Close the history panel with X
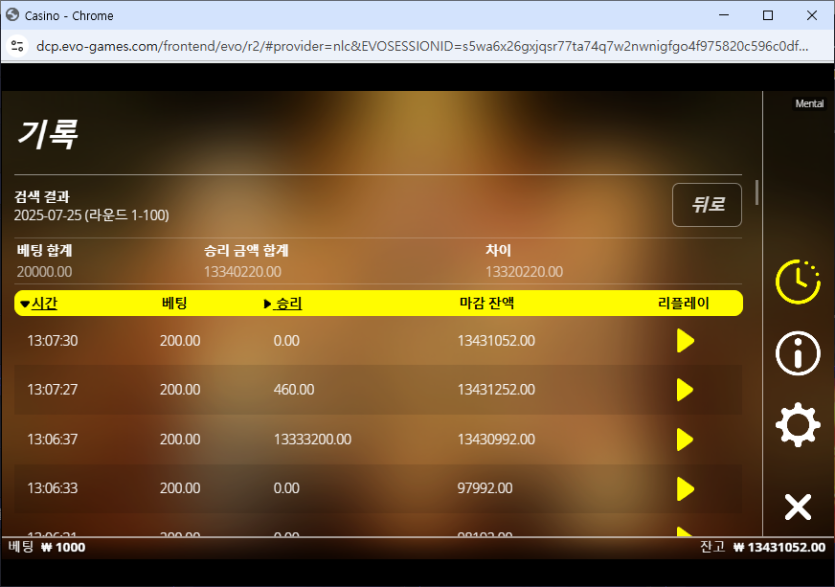 click(x=797, y=507)
